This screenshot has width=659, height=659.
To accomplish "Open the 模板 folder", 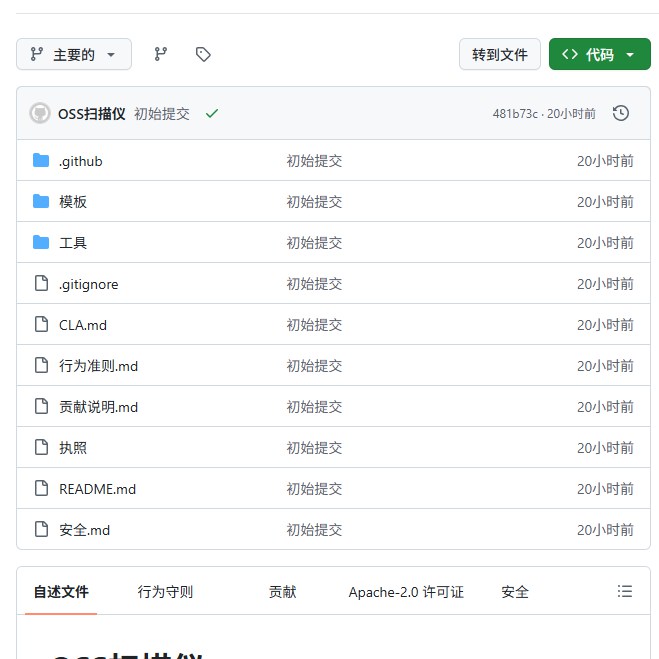I will tap(73, 202).
